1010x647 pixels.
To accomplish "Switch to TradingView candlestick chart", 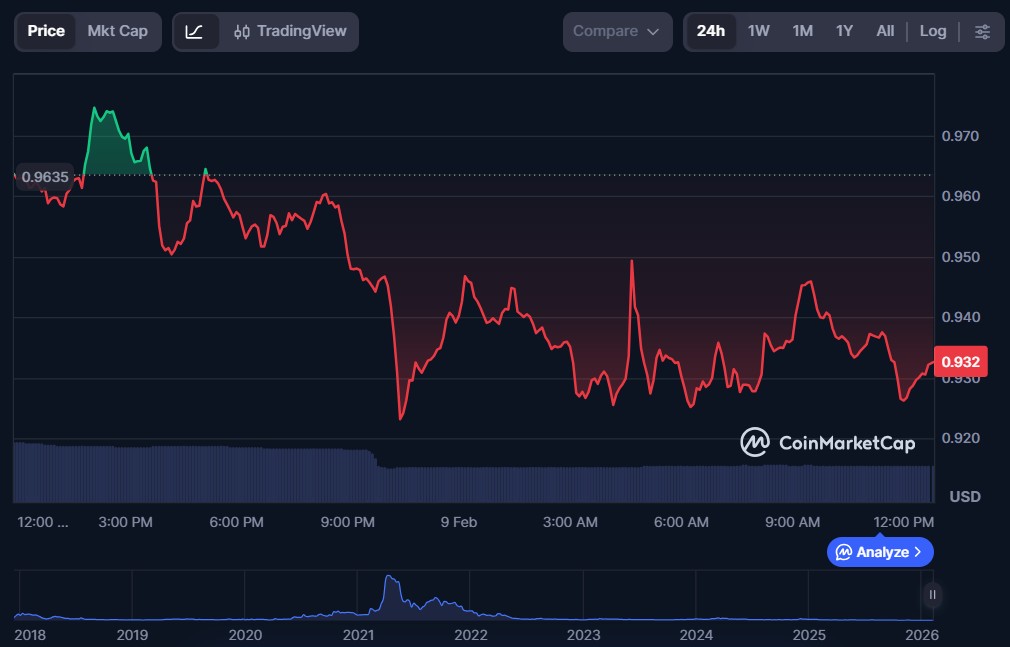I will pos(289,31).
